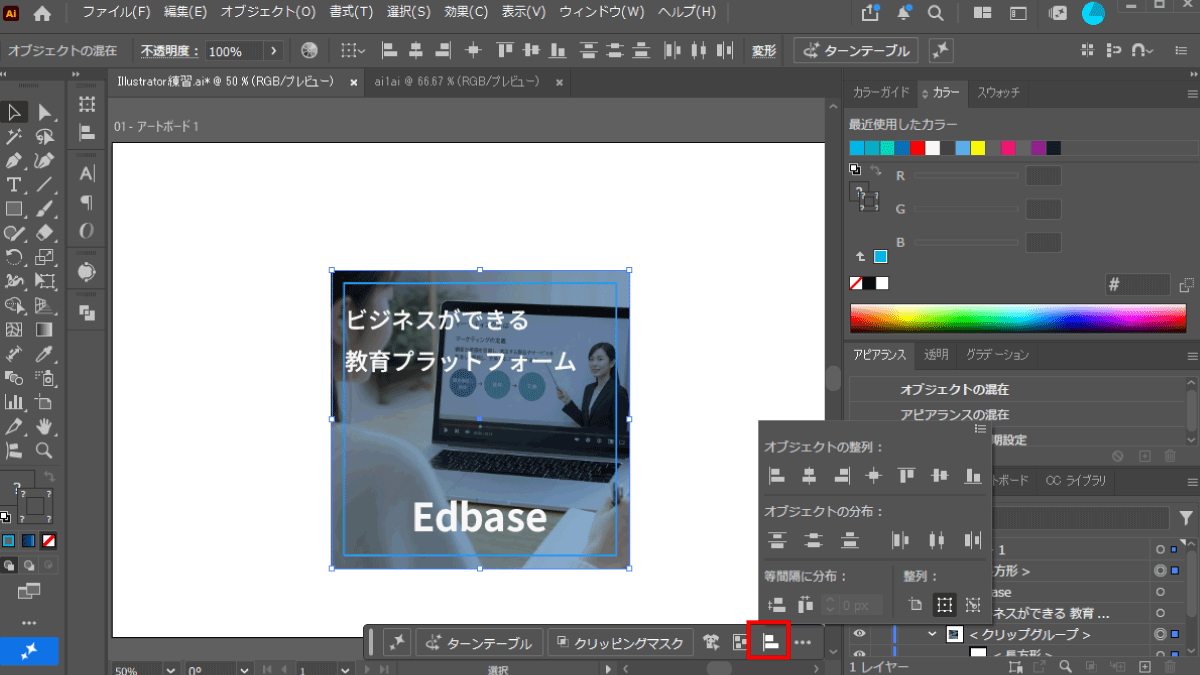Switch to the グラデーション panel tab
Viewport: 1200px width, 675px height.
pyautogui.click(x=996, y=355)
